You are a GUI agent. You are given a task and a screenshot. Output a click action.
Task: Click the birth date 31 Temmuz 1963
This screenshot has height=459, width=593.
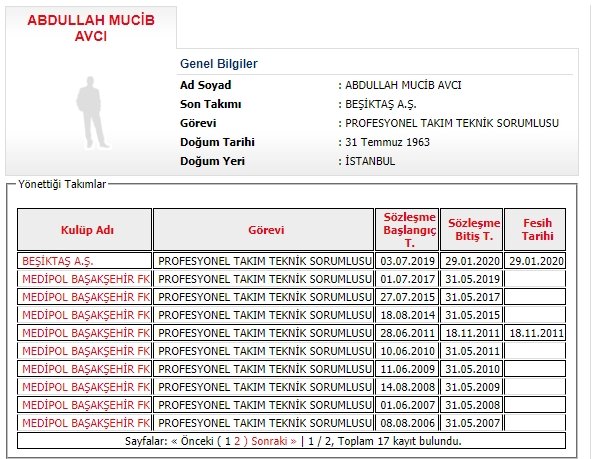387,142
